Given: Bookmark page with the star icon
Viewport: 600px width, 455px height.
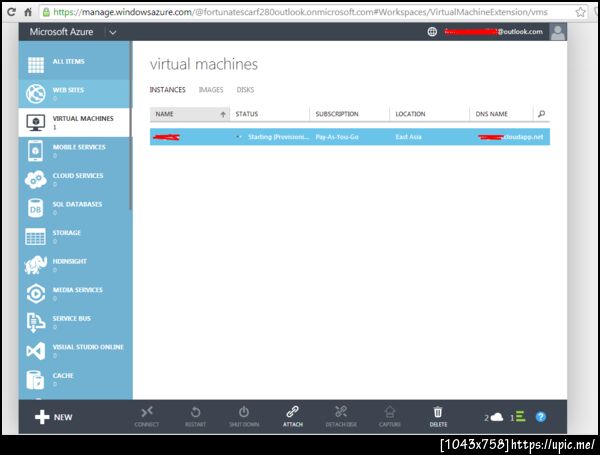Looking at the screenshot, I should pyautogui.click(x=580, y=12).
